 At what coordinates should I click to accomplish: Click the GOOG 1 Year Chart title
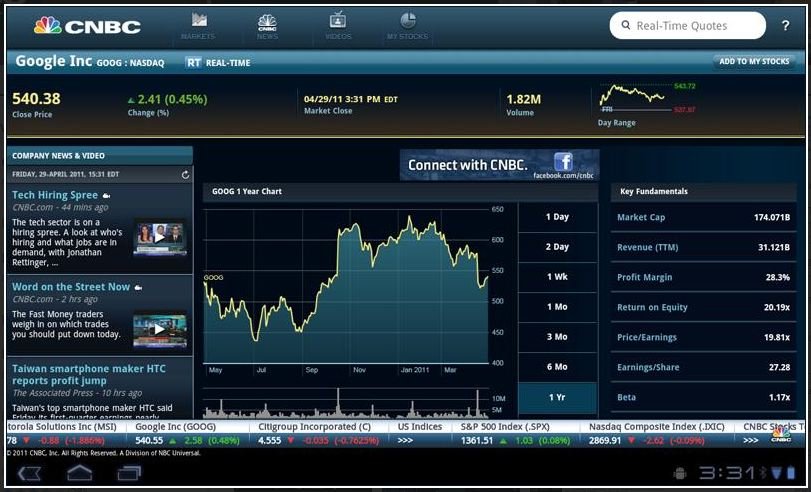tap(247, 191)
